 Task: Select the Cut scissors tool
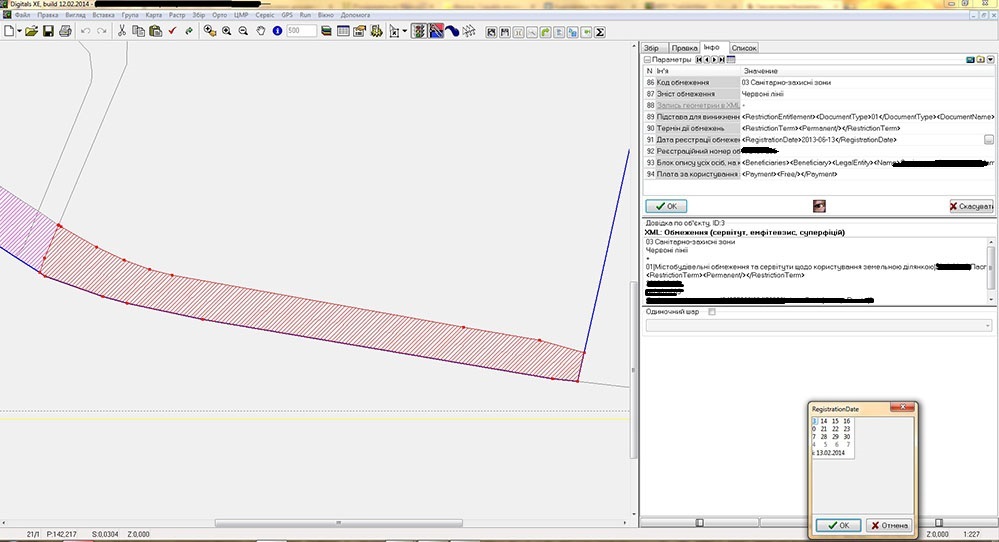coord(122,31)
